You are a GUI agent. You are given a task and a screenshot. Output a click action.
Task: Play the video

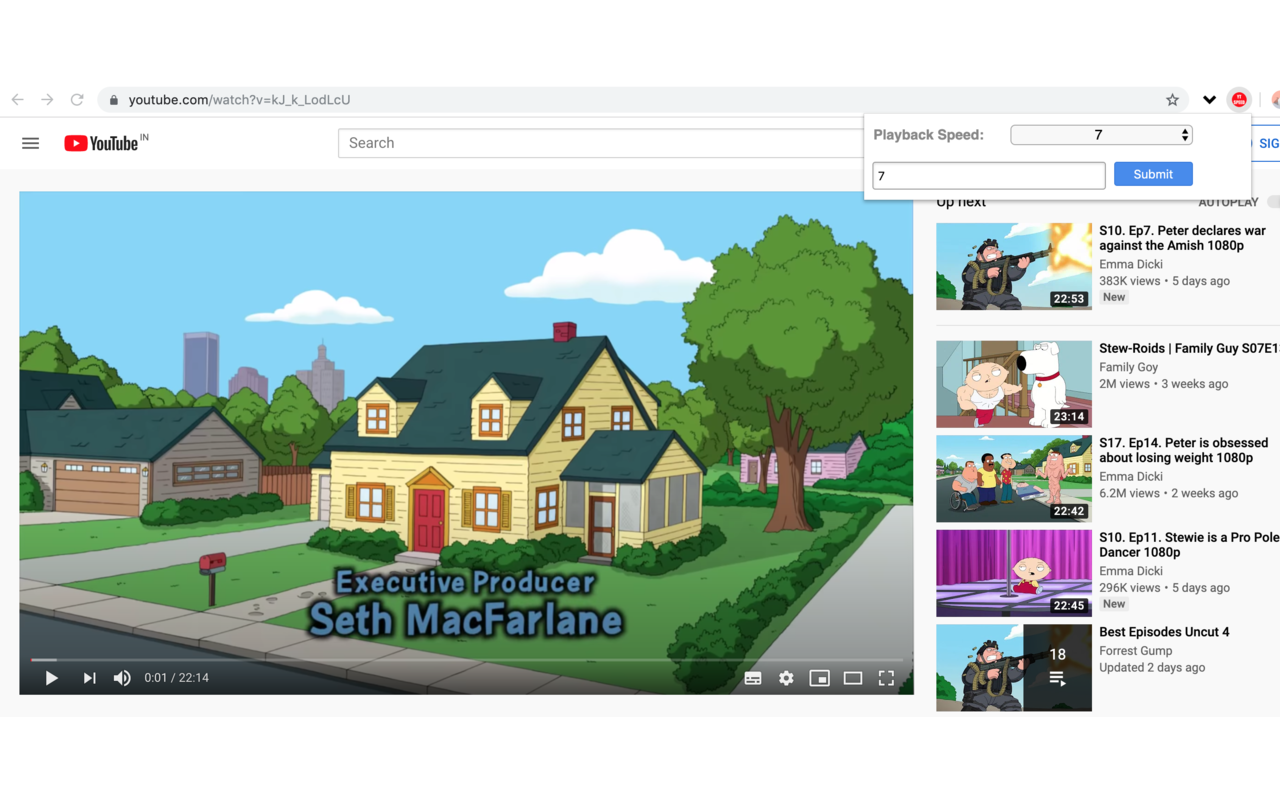click(x=51, y=678)
